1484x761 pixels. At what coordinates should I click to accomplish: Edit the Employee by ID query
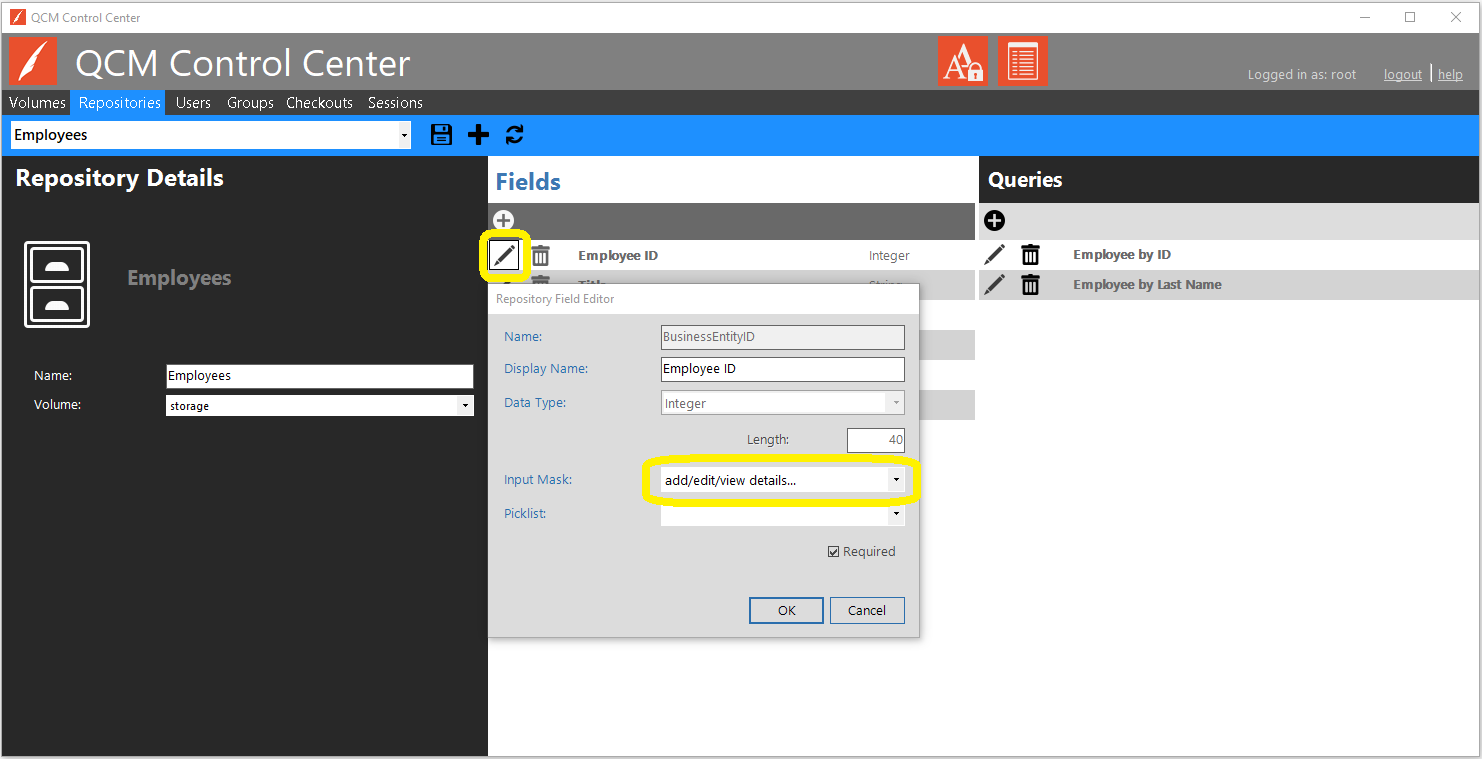994,255
